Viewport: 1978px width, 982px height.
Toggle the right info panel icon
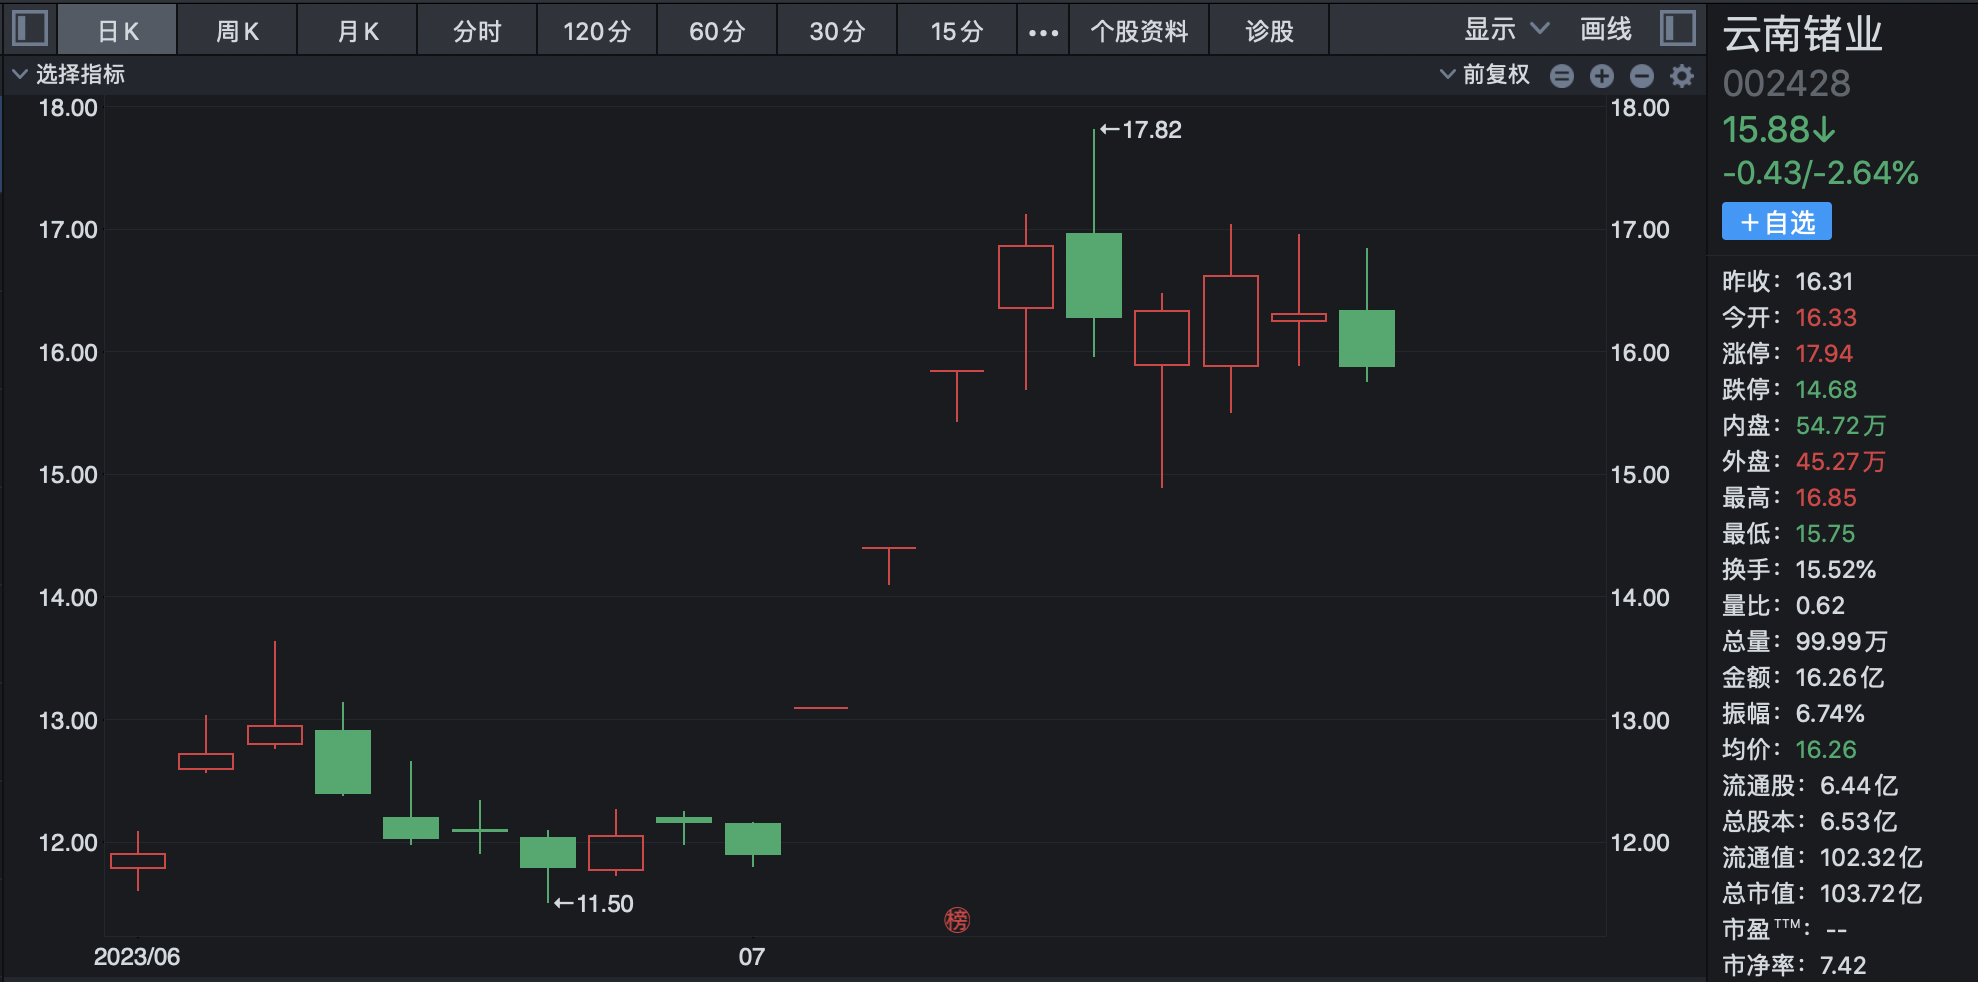1677,28
